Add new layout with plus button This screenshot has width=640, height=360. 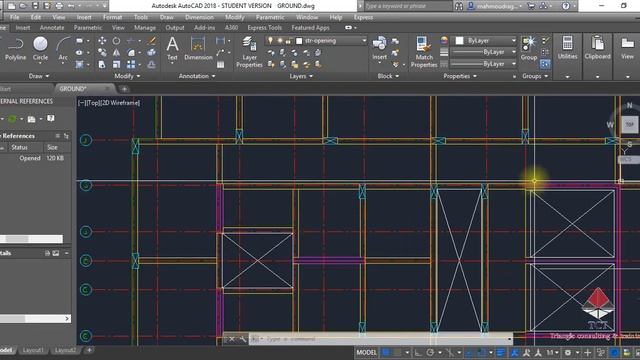(89, 350)
